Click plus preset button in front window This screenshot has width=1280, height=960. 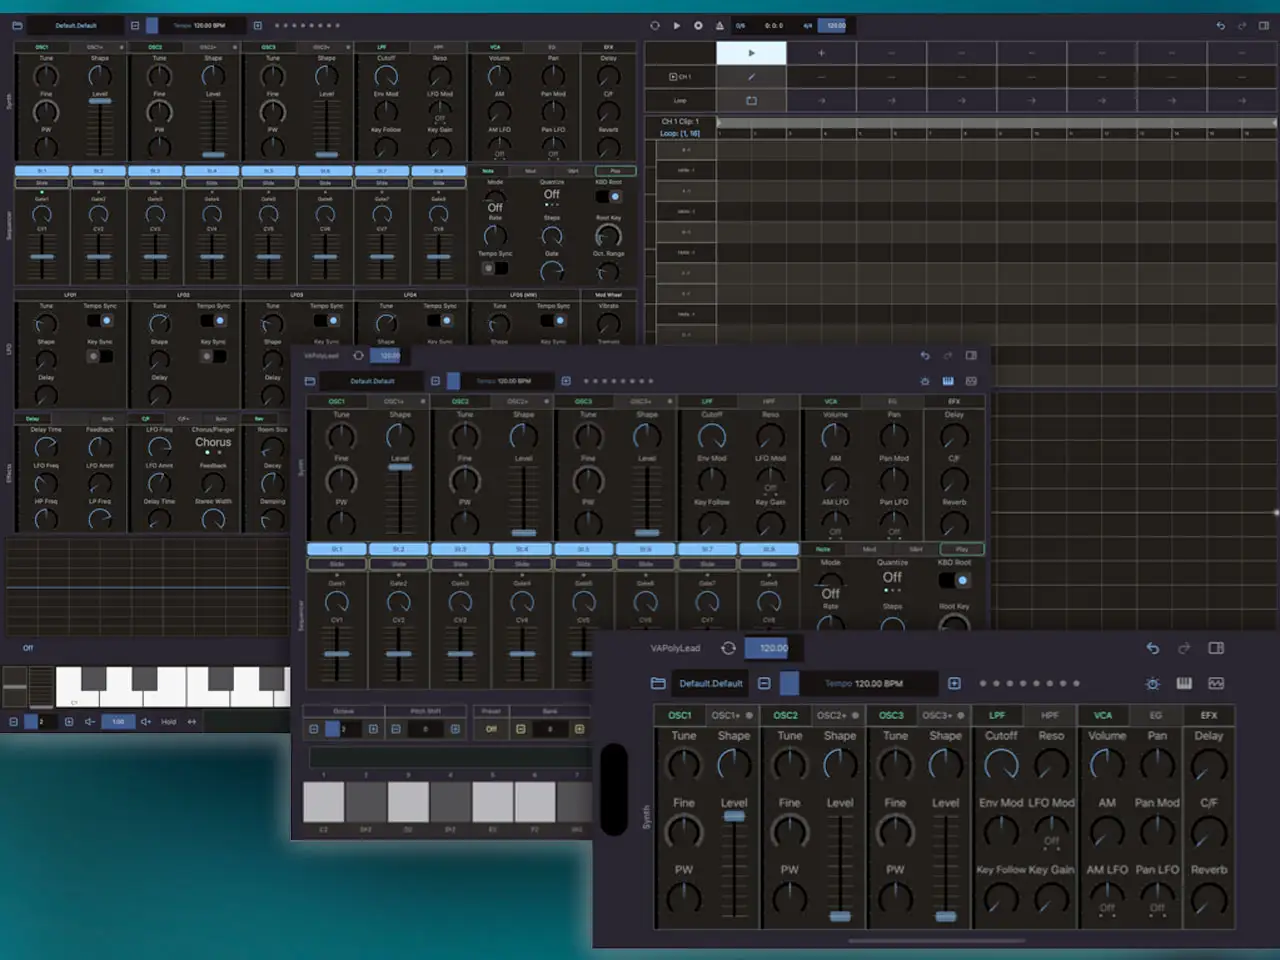pyautogui.click(x=954, y=683)
